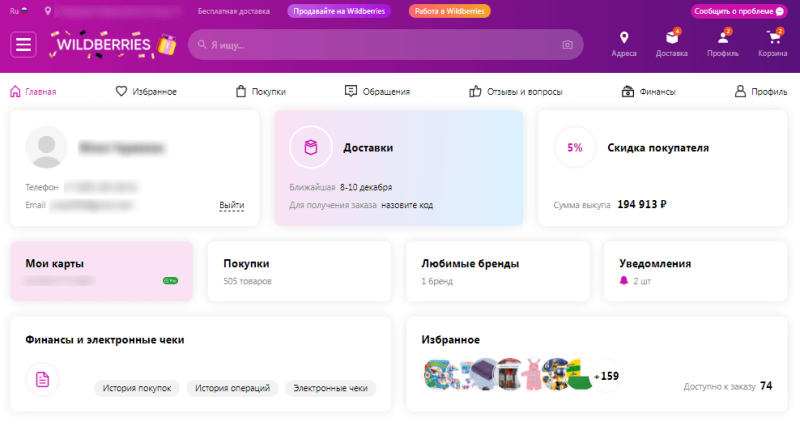Click the Скидка покупателя heading
The width and height of the screenshot is (800, 439).
[x=658, y=148]
